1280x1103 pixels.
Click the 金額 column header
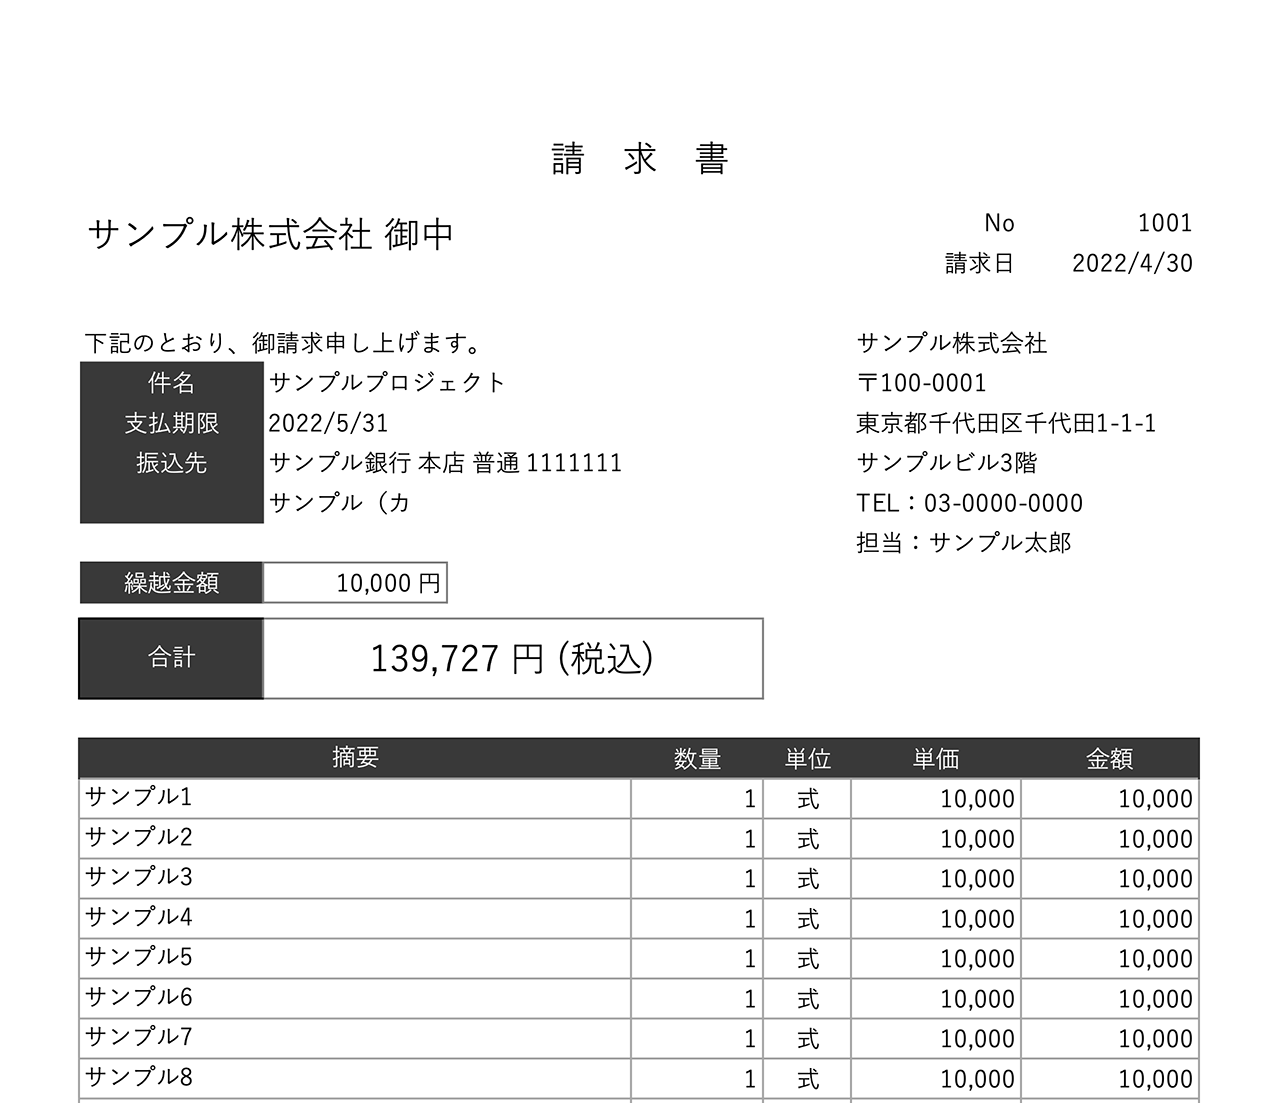pos(1110,758)
